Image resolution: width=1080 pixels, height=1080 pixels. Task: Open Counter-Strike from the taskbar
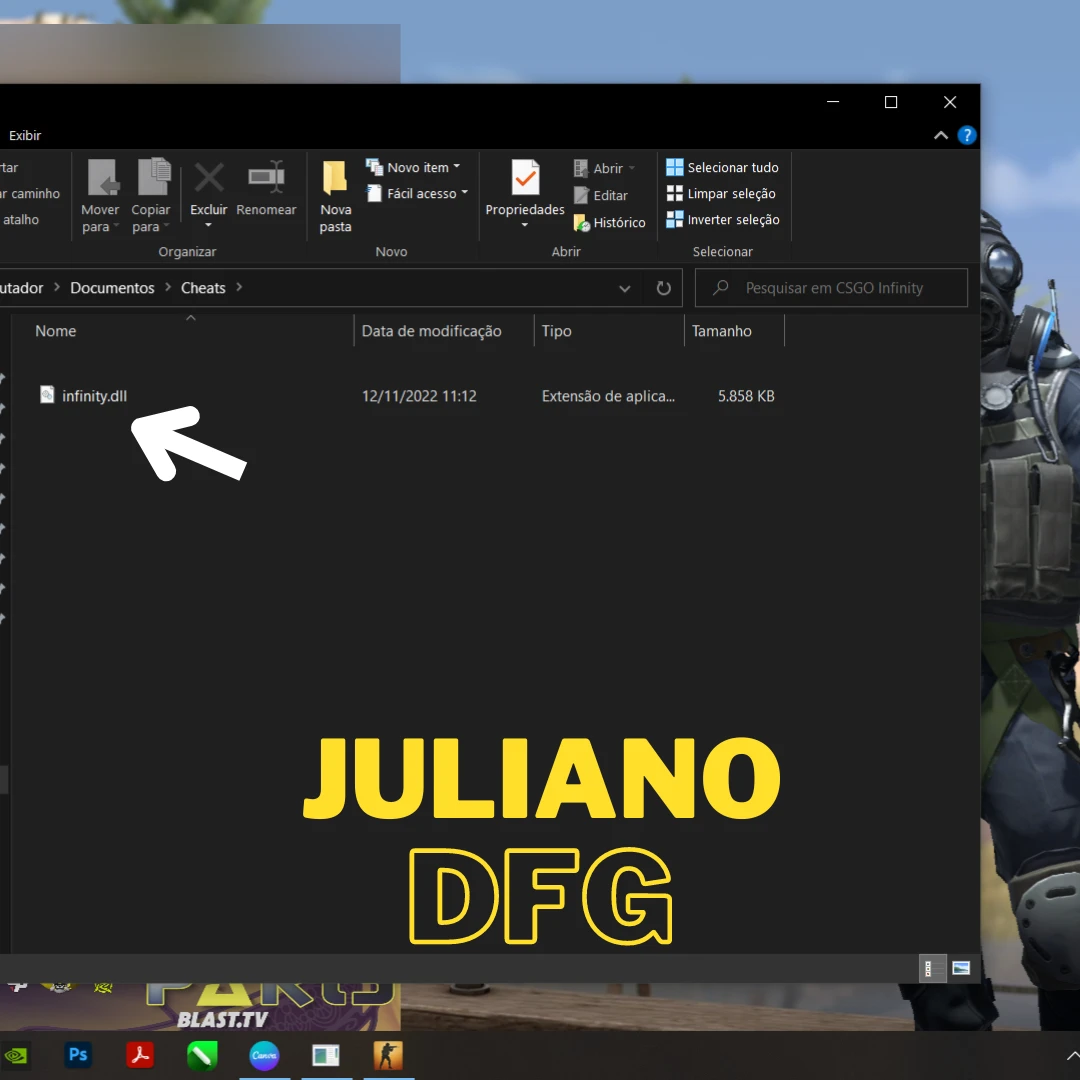coord(388,1055)
